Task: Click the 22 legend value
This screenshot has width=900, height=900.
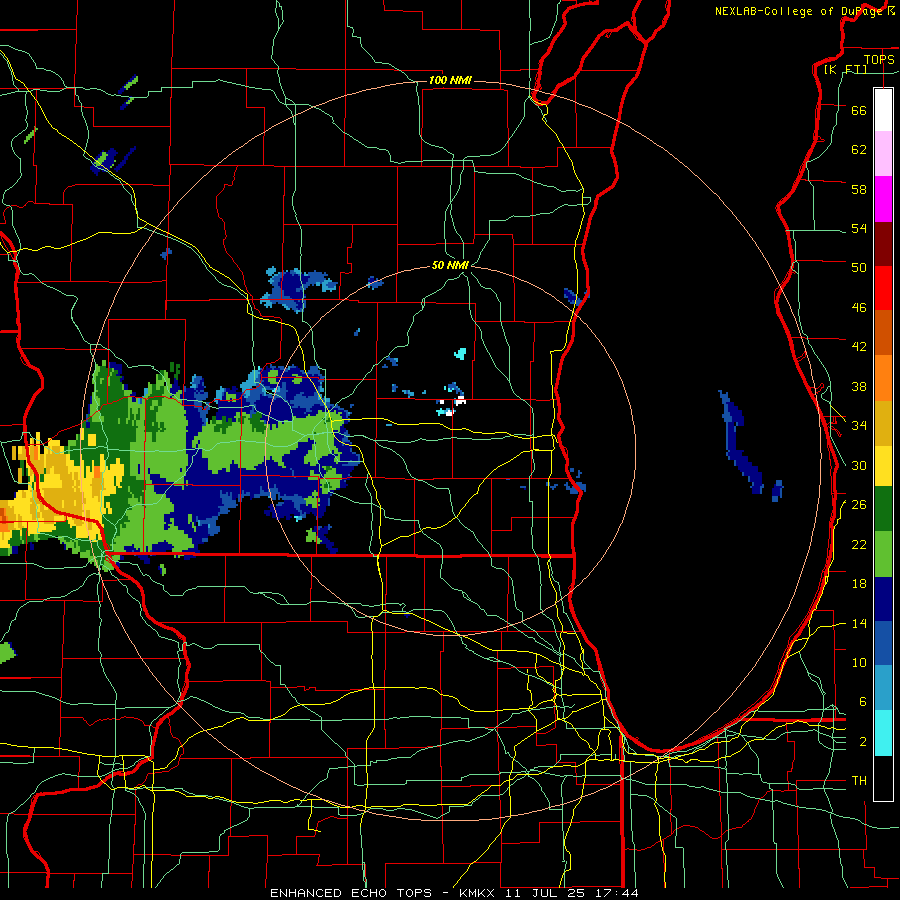Action: coord(859,544)
